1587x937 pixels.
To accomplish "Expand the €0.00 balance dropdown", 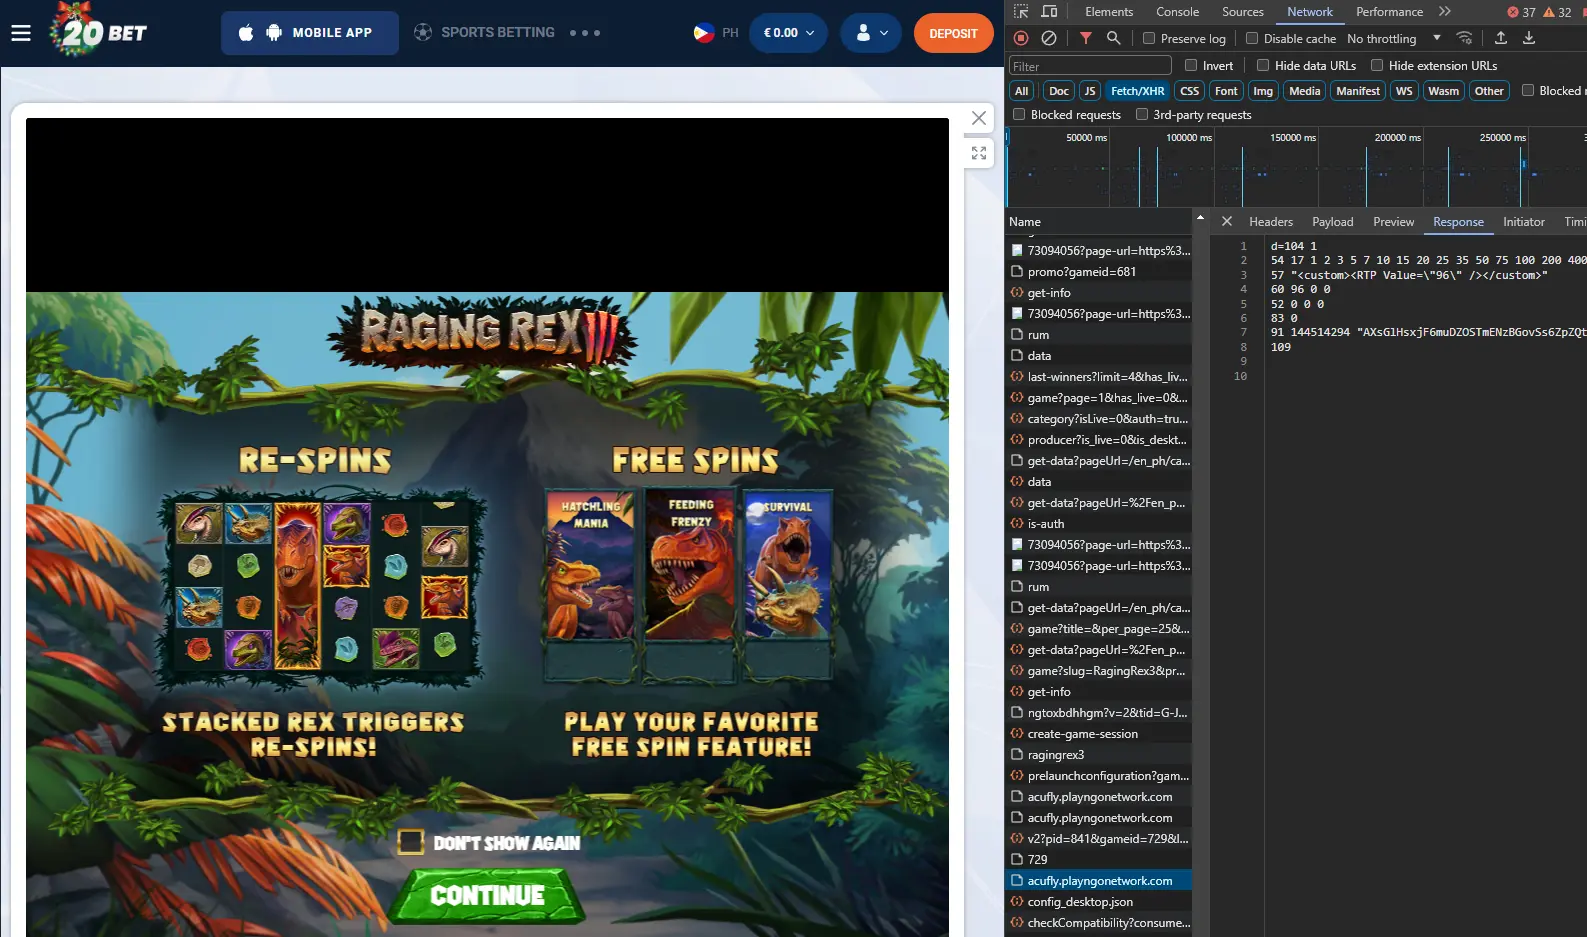I will [788, 33].
